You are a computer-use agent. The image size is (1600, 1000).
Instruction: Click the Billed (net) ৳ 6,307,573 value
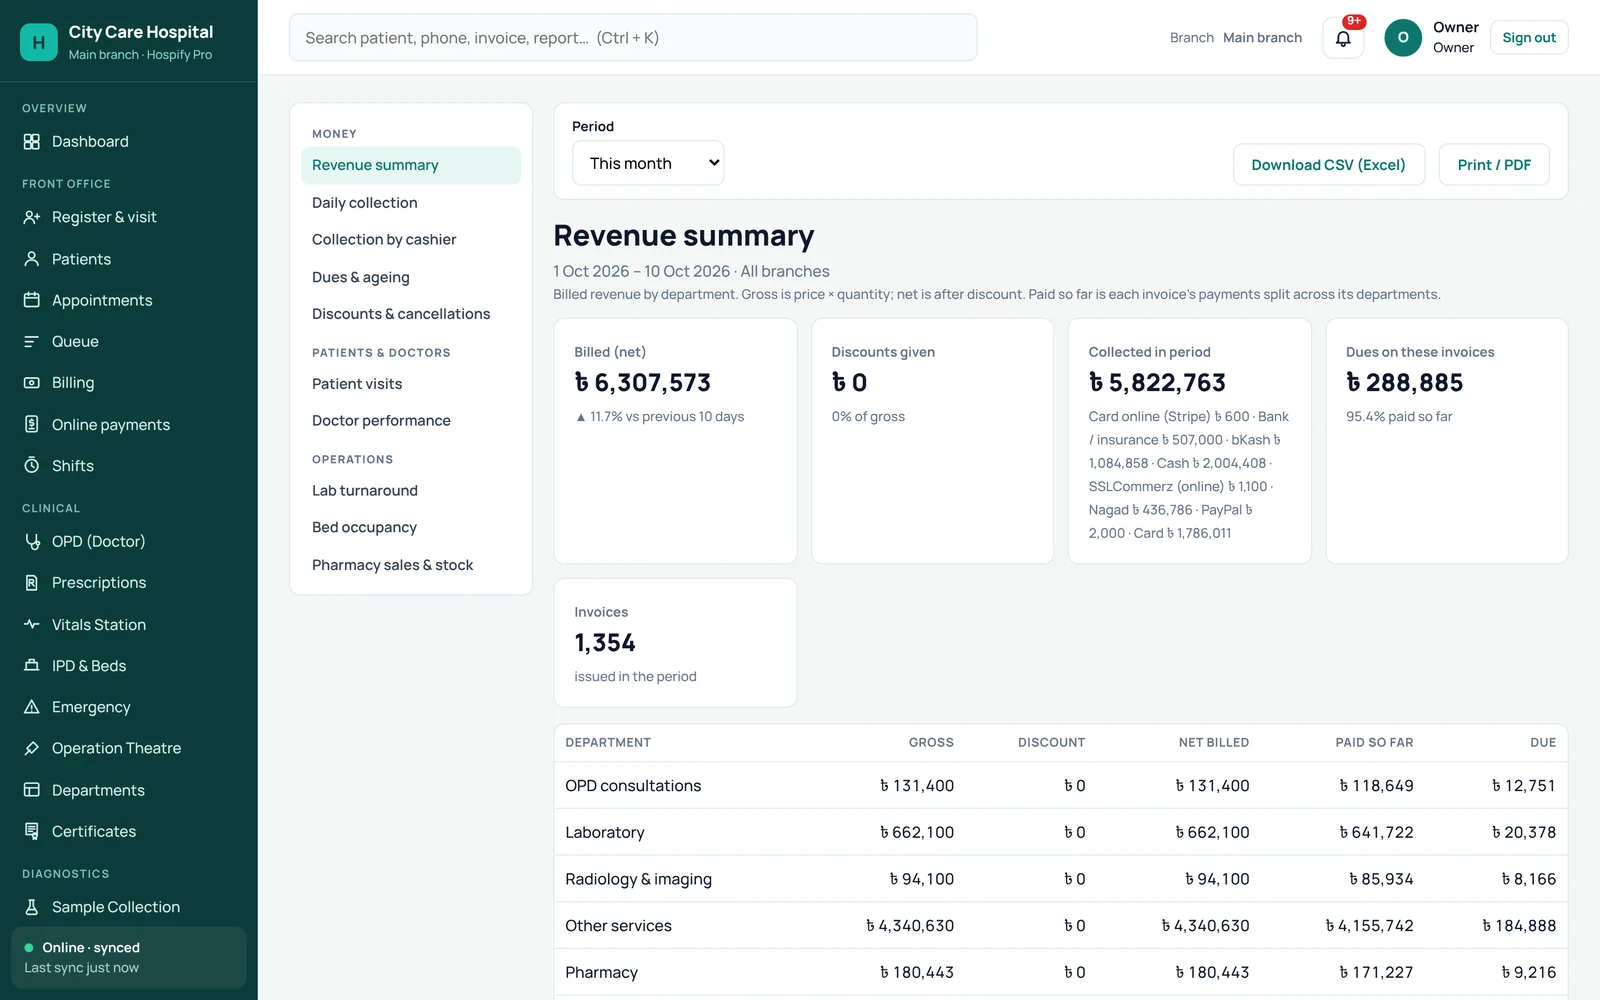(642, 383)
